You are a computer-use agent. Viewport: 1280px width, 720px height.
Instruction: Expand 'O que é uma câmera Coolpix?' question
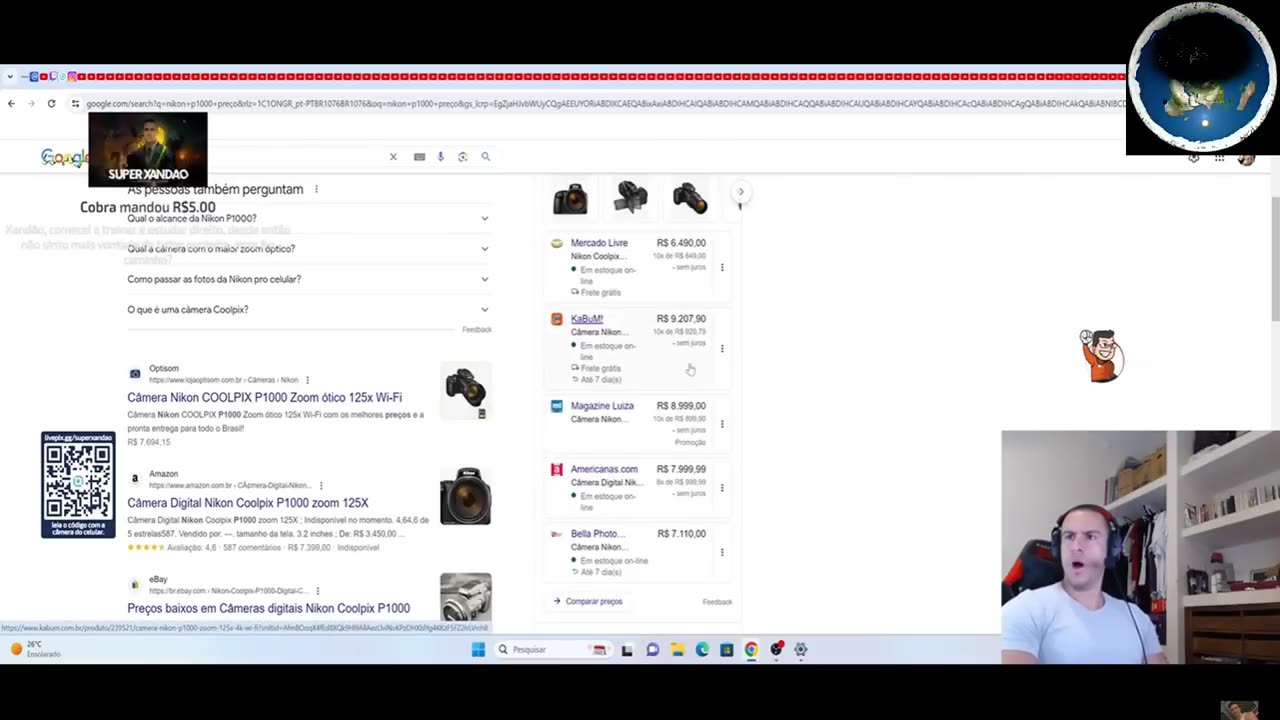308,310
